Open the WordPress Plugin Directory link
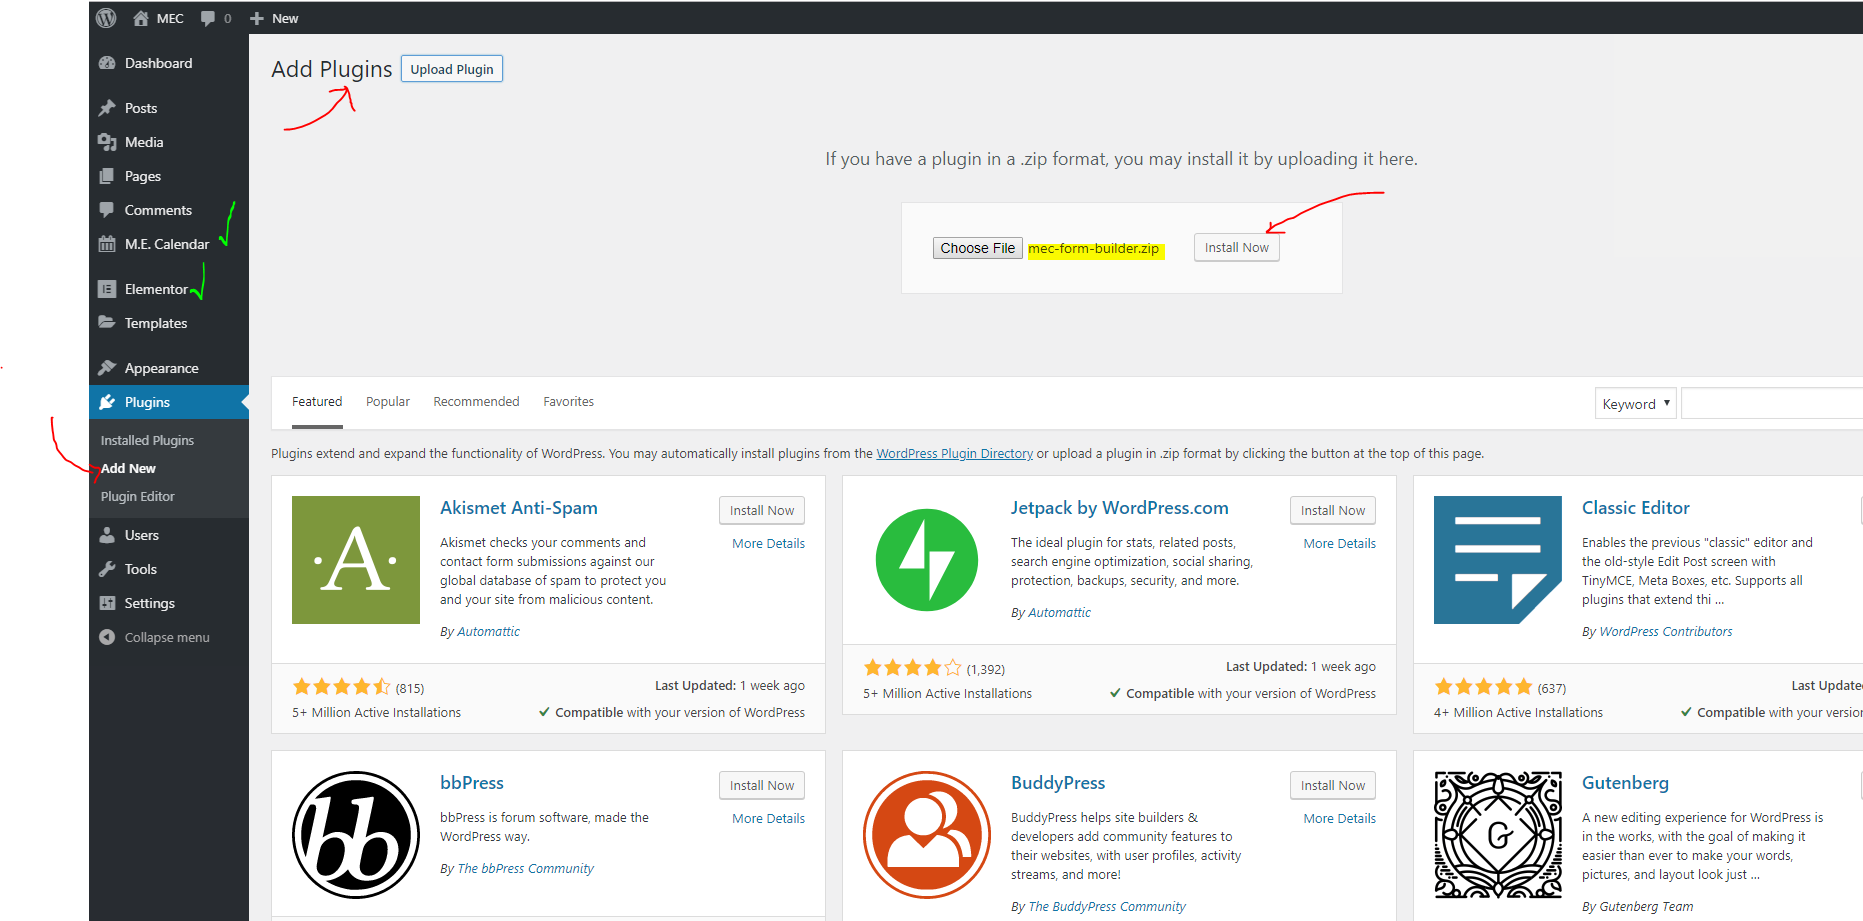Image resolution: width=1863 pixels, height=921 pixels. (x=954, y=453)
